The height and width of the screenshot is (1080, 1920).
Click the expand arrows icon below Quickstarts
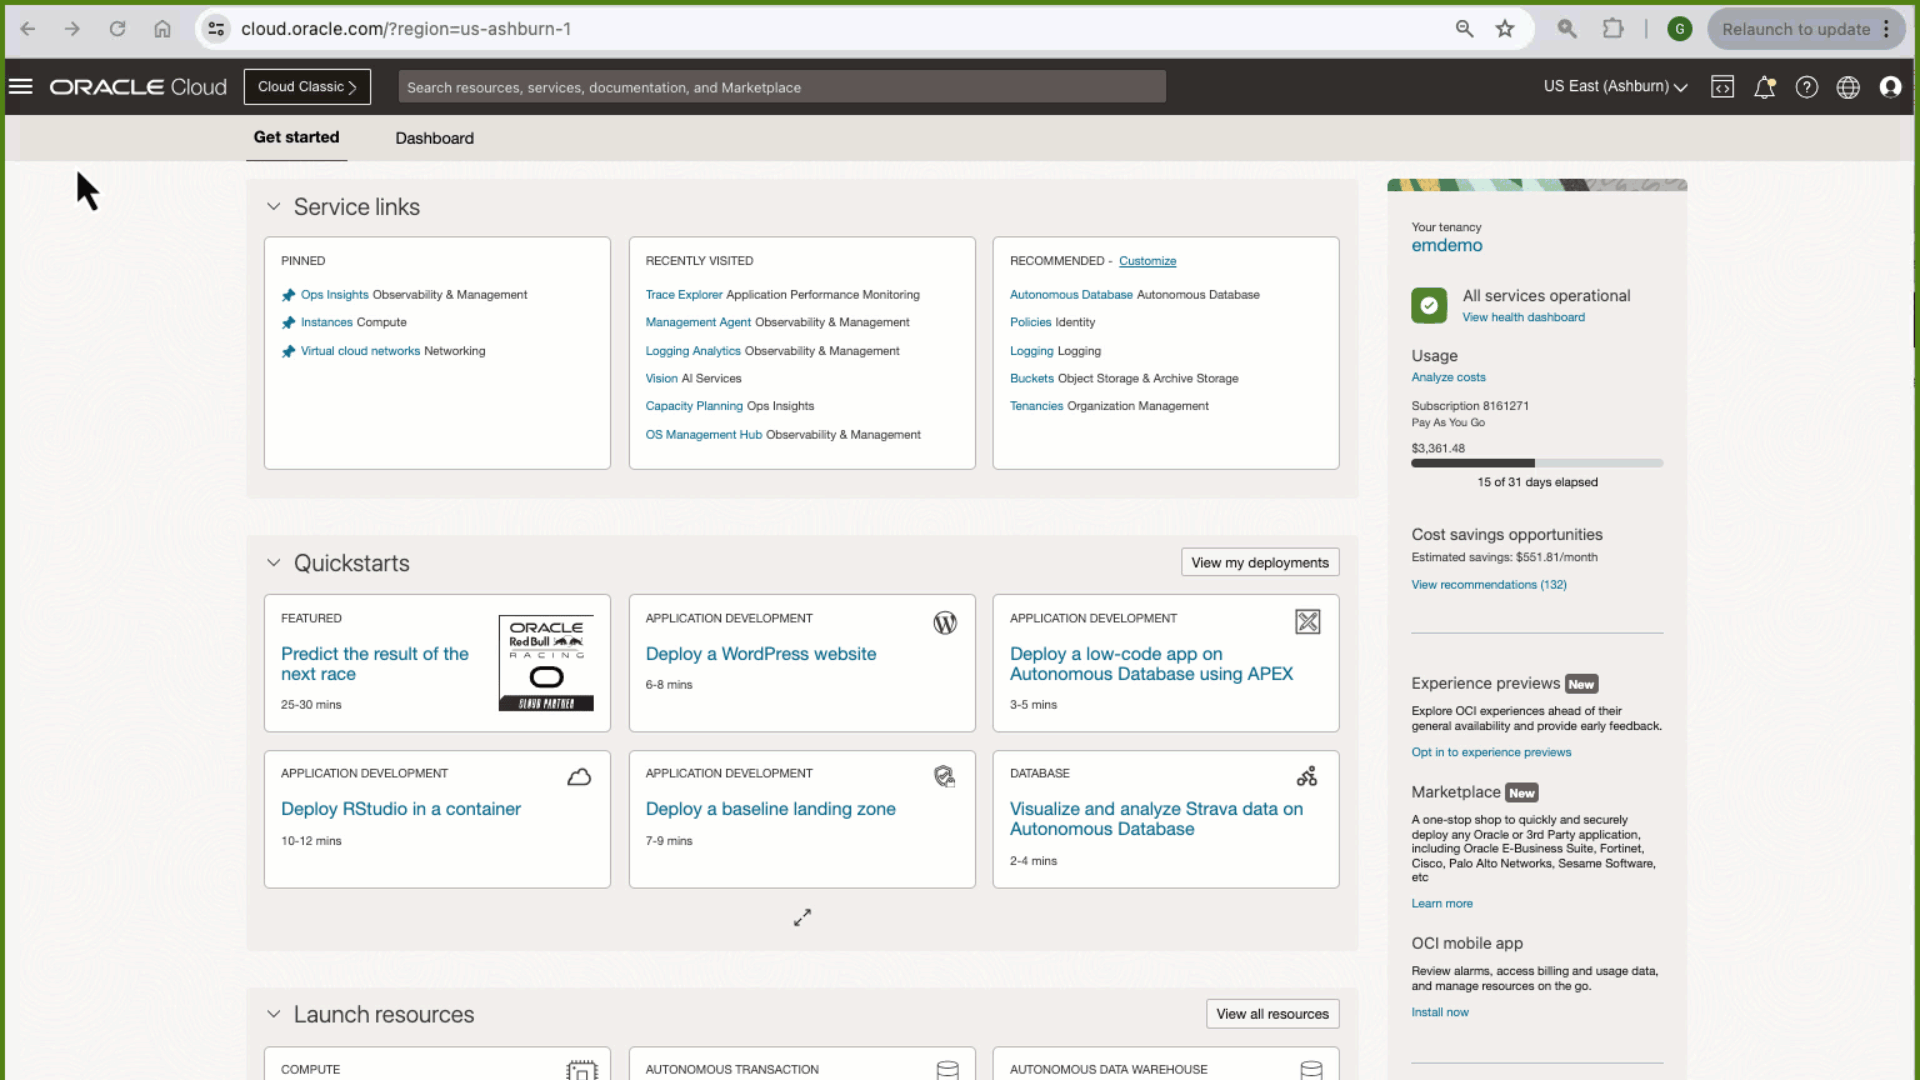(x=802, y=917)
